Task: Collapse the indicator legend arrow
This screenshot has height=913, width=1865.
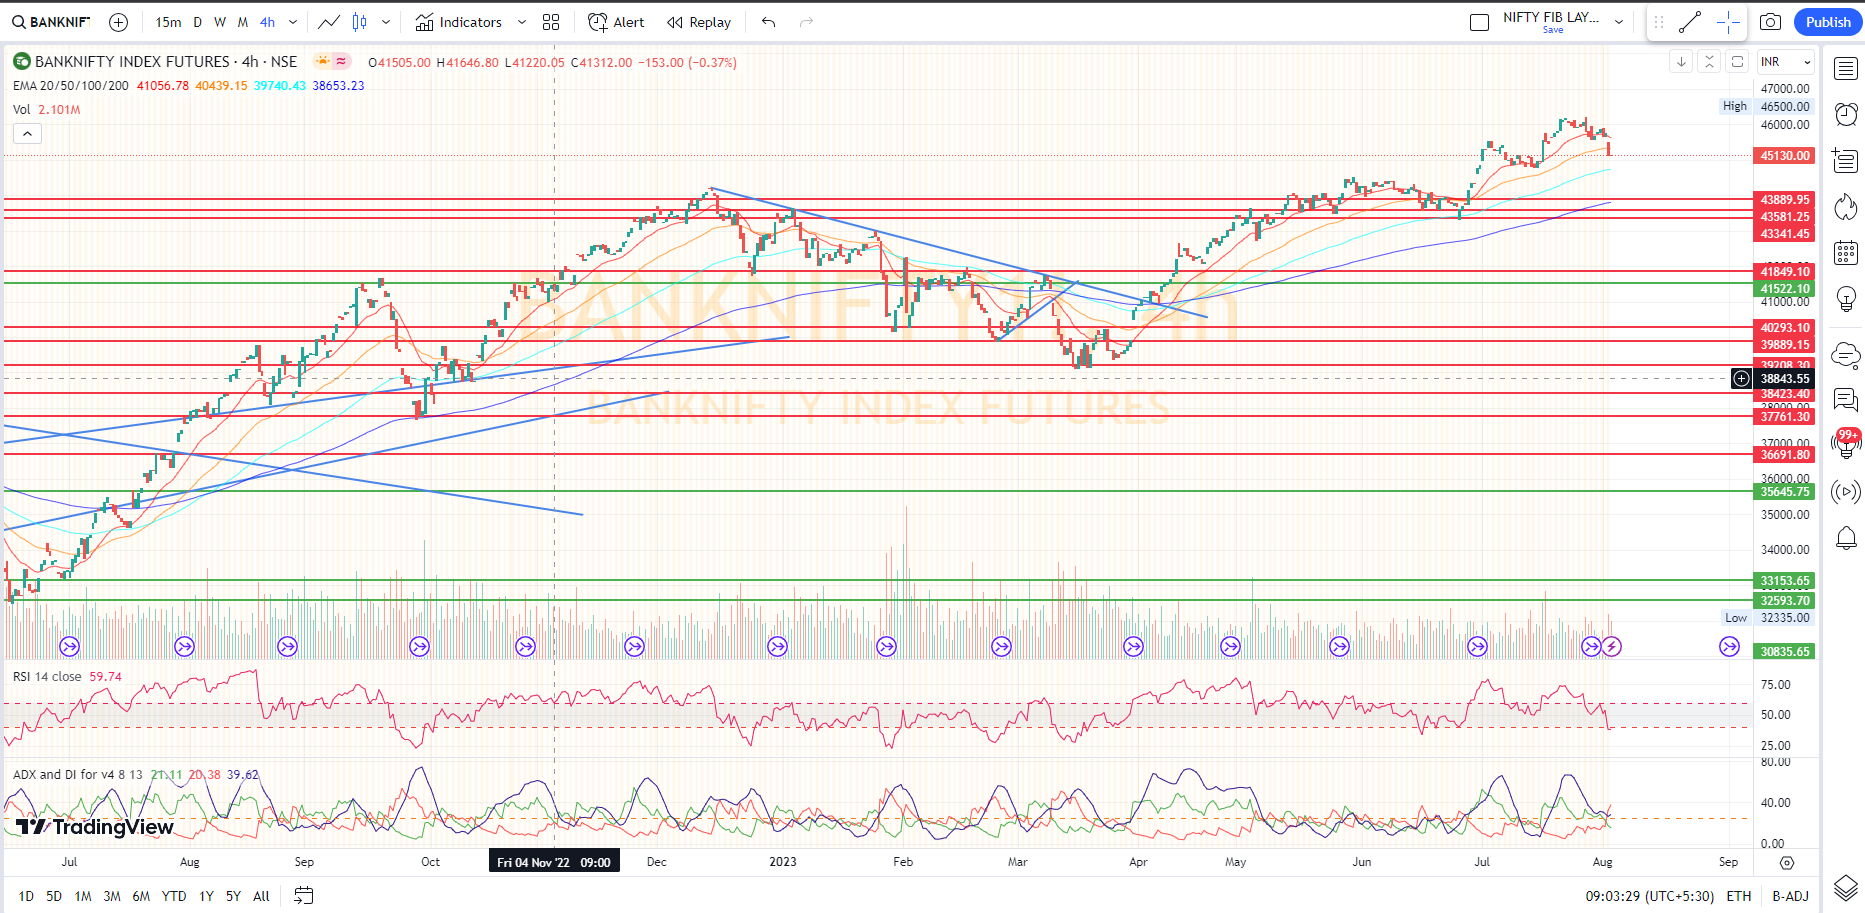Action: pos(27,134)
